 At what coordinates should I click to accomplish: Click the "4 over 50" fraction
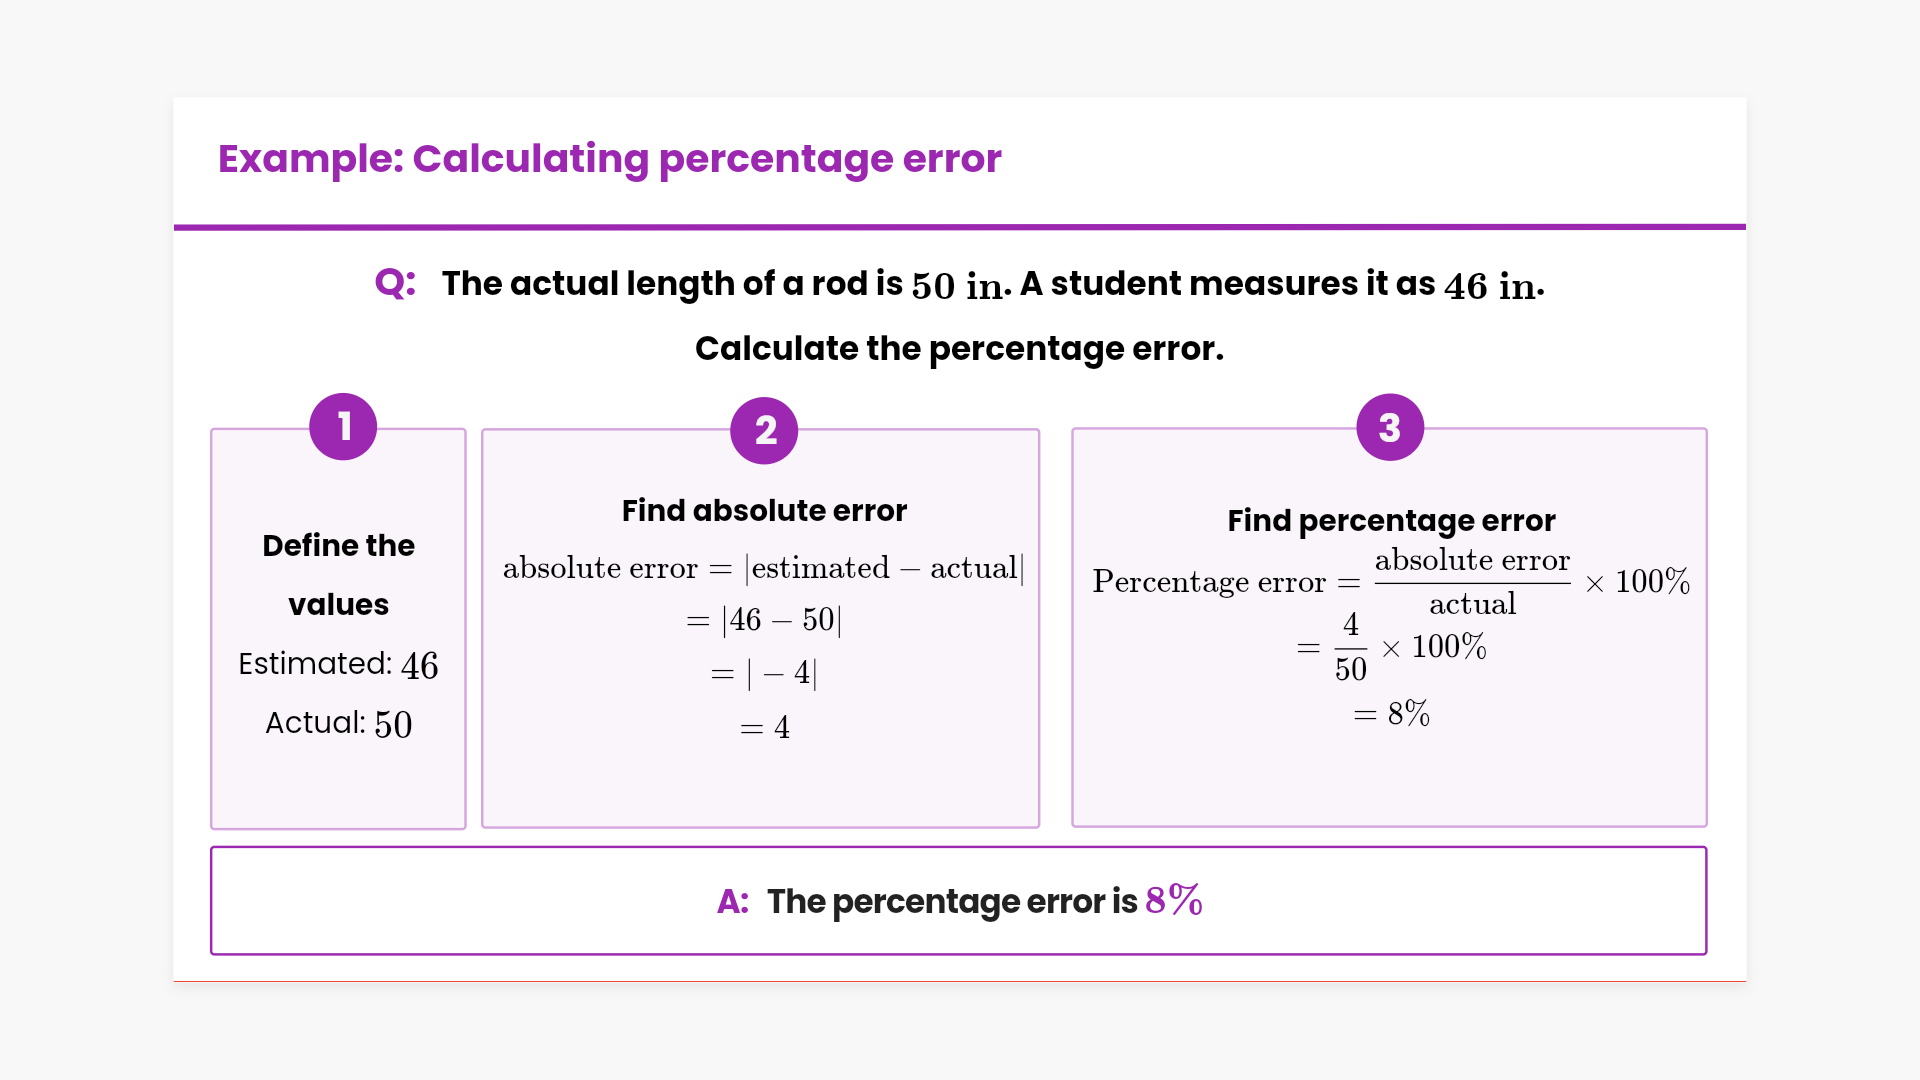[x=1350, y=647]
